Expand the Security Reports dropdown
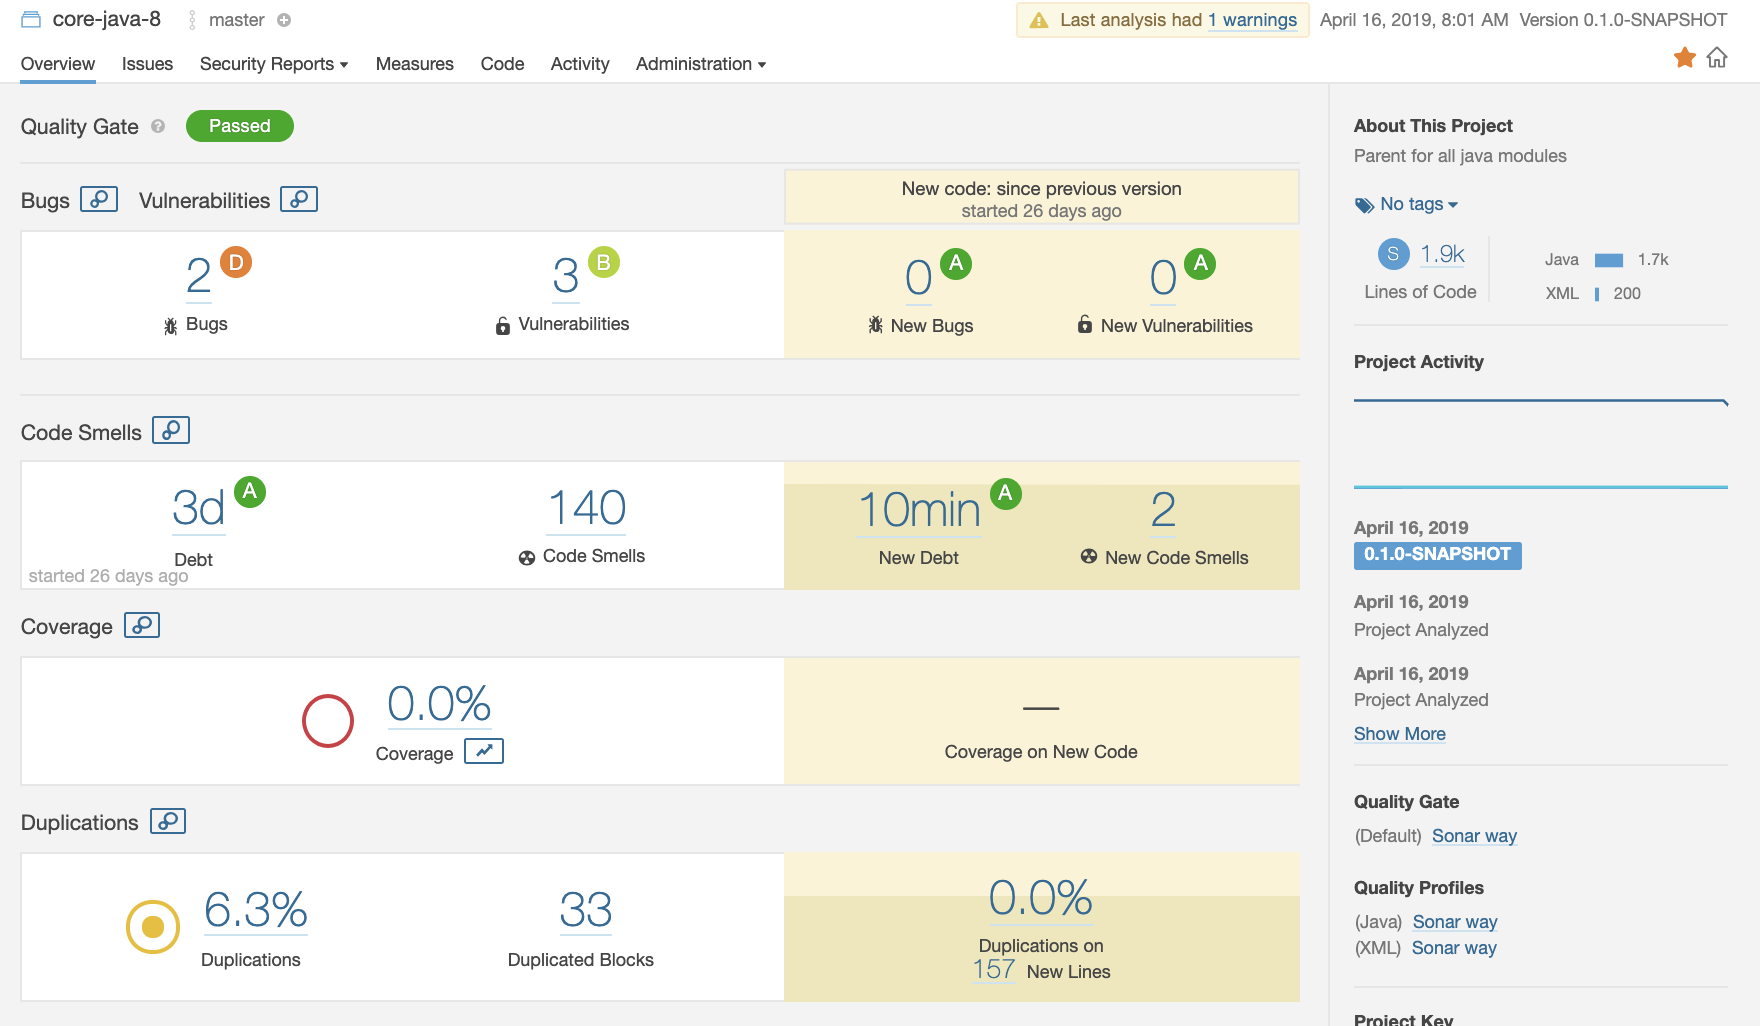 [274, 64]
